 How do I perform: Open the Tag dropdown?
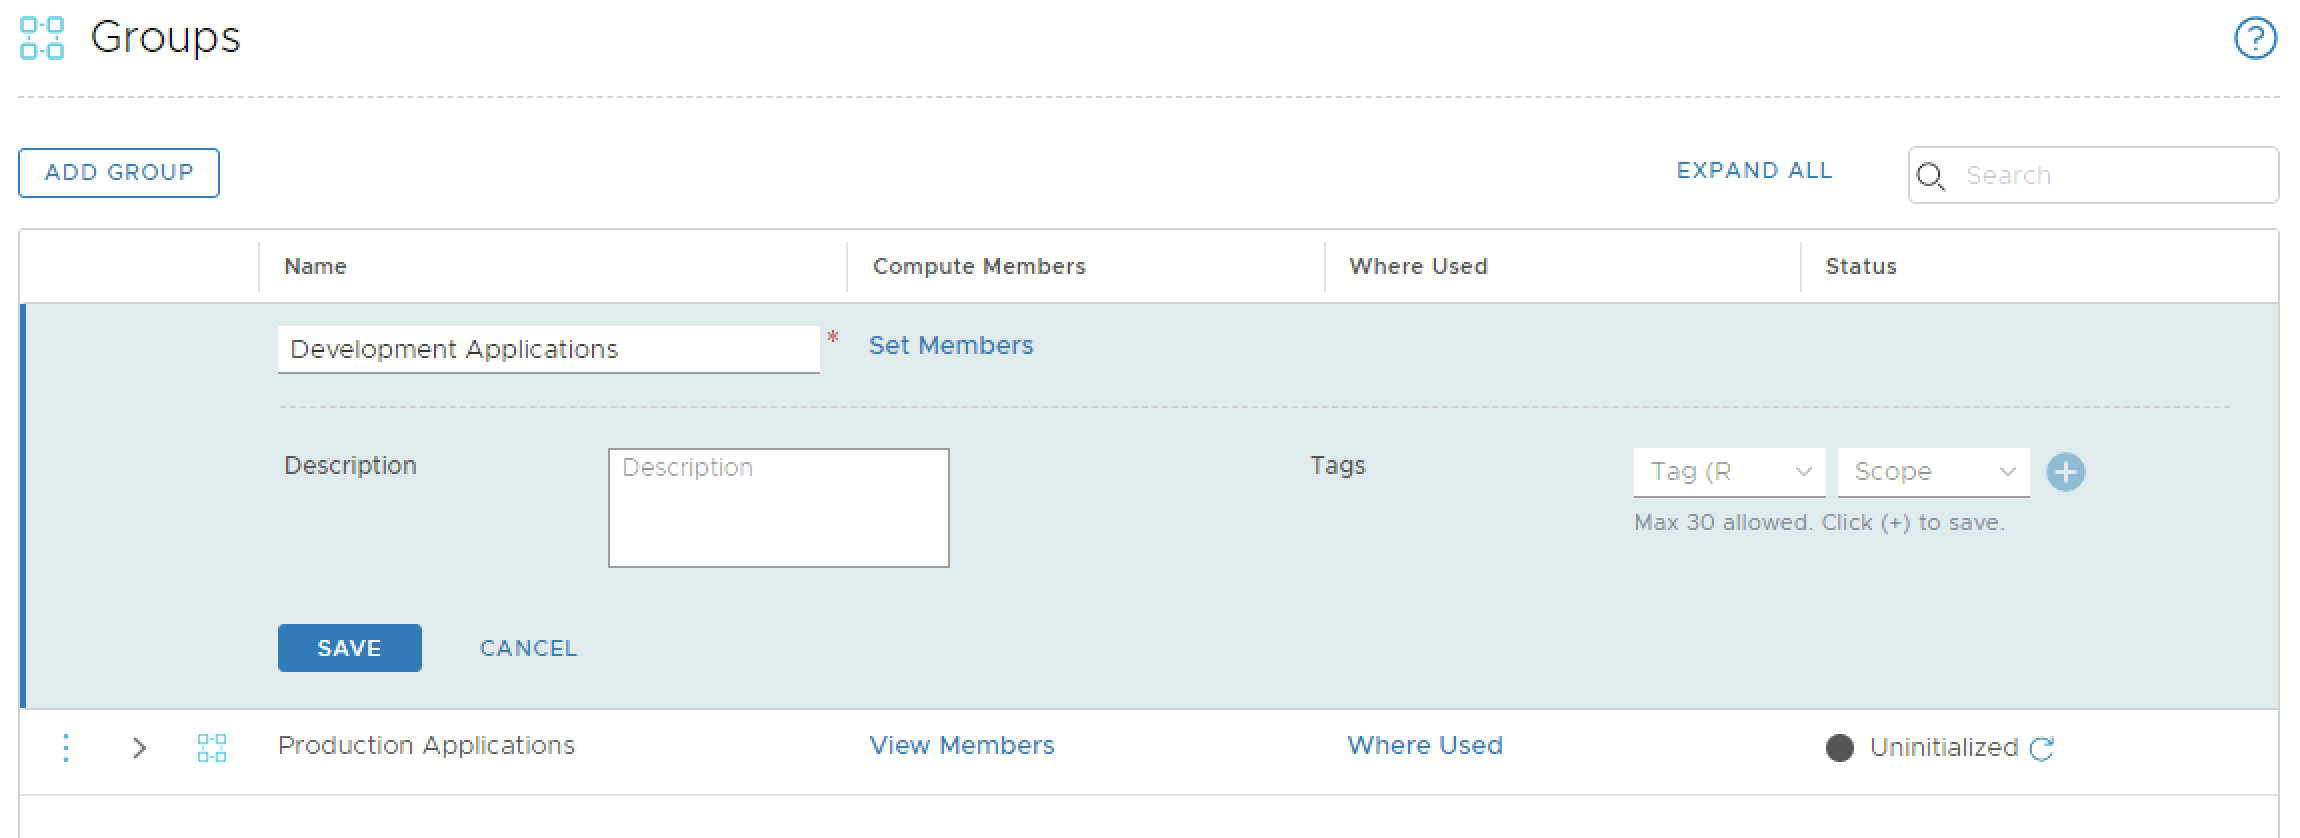1729,472
